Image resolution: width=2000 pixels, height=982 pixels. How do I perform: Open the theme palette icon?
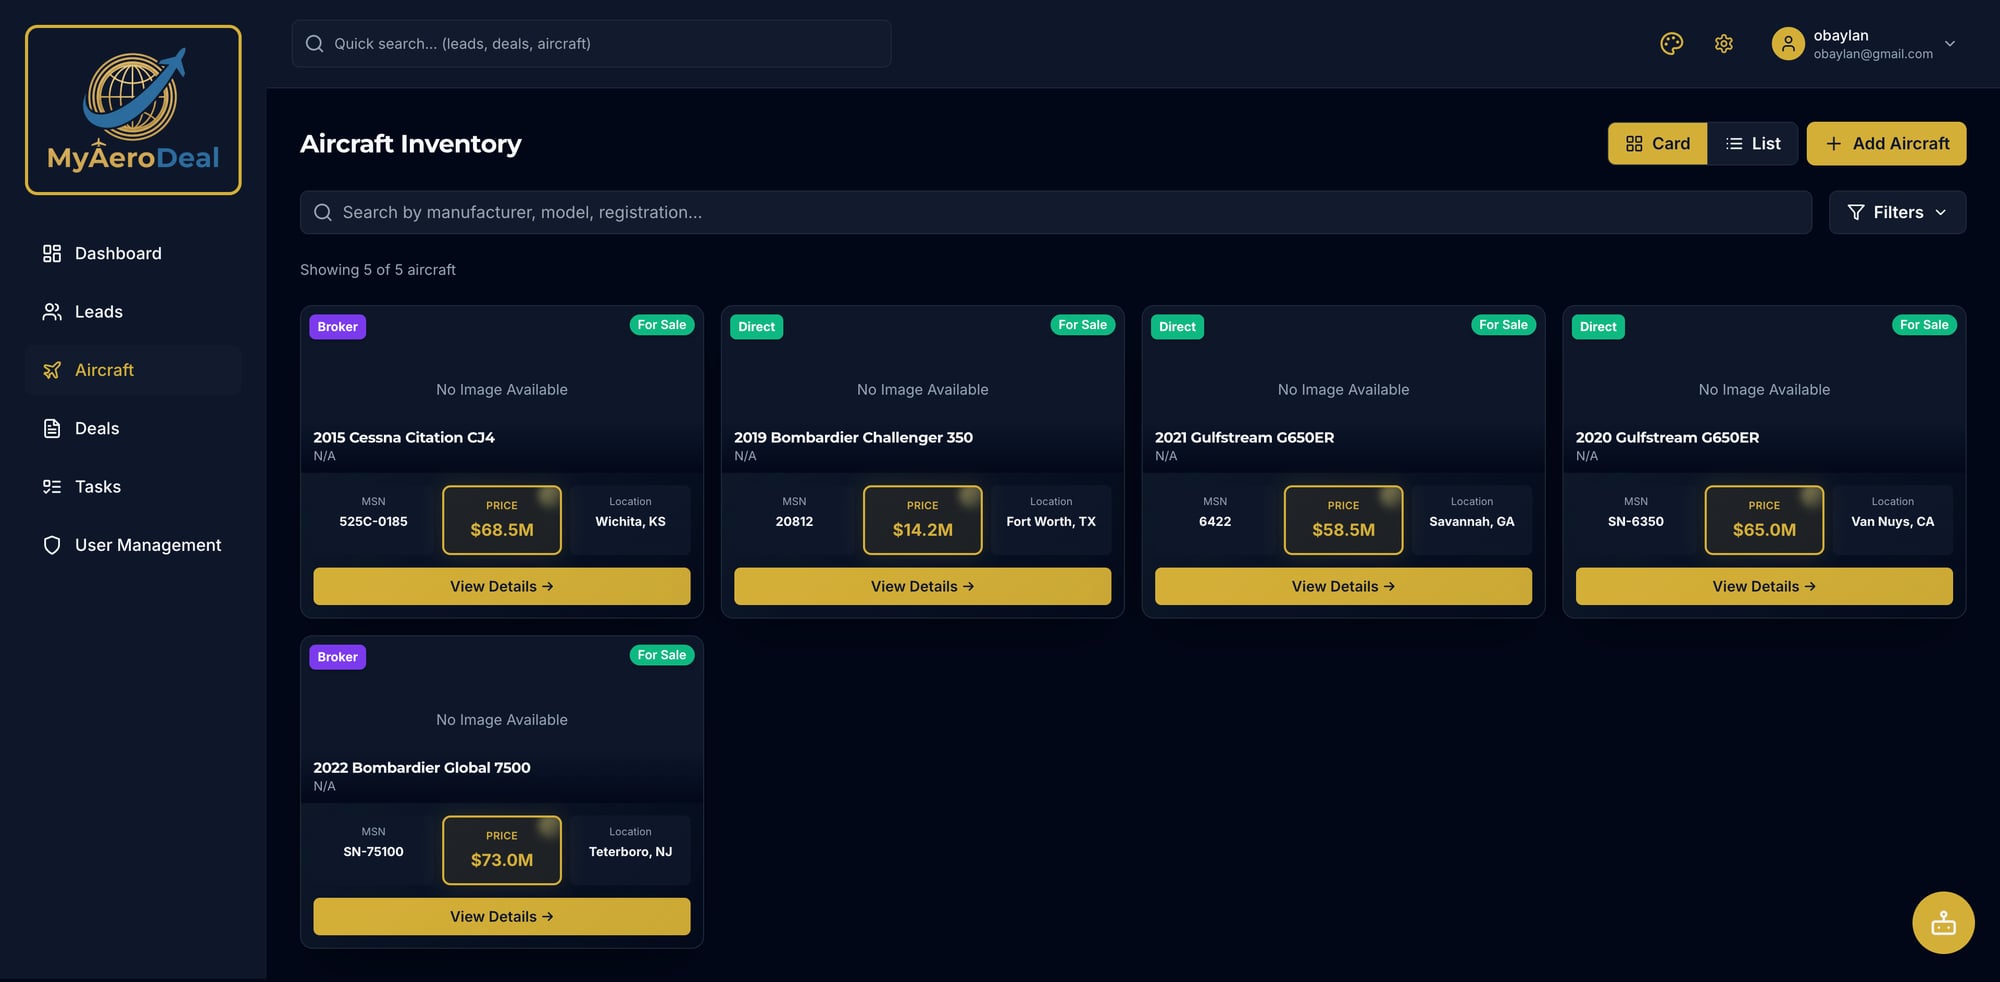(x=1671, y=44)
